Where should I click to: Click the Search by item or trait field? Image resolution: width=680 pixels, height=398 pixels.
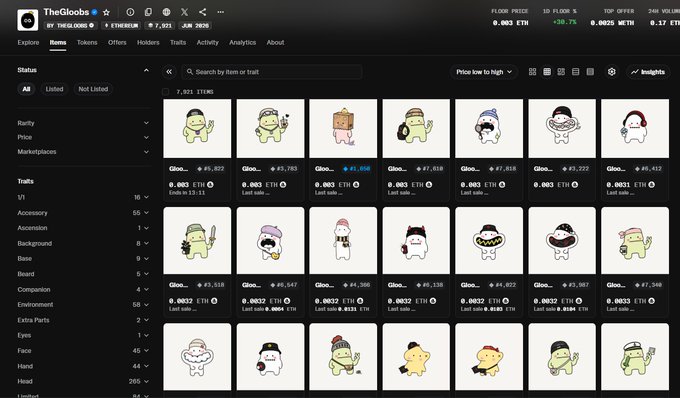click(272, 72)
